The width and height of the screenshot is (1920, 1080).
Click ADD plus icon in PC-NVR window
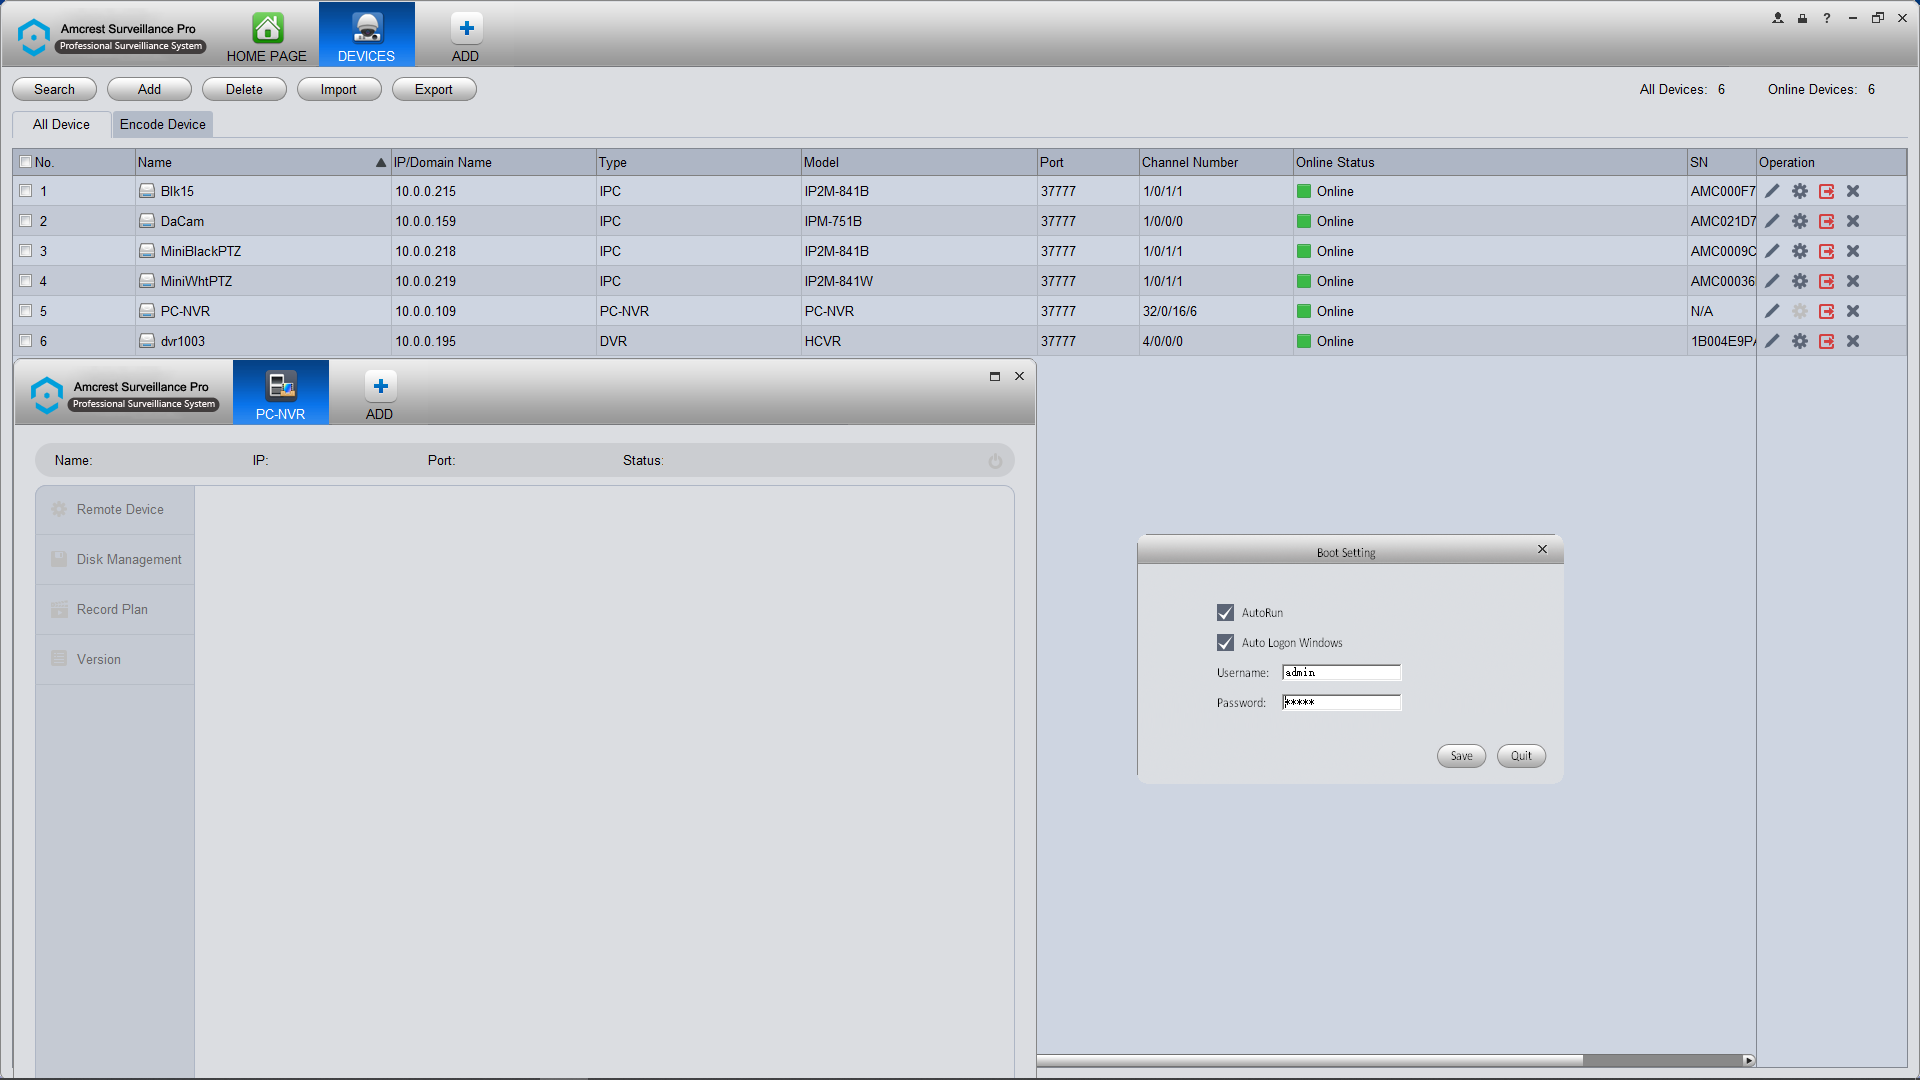(x=380, y=386)
